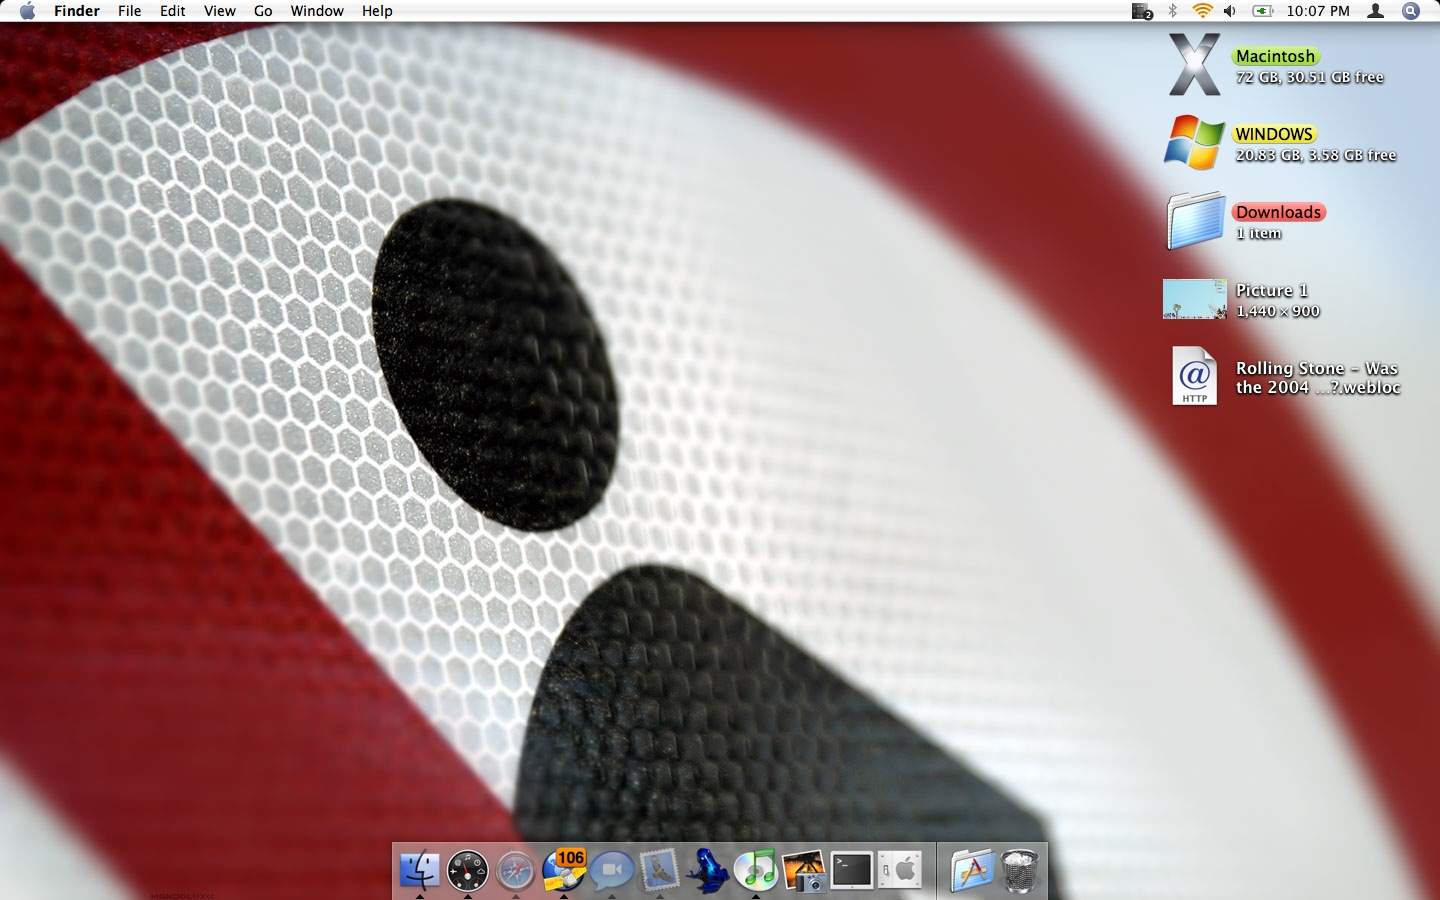The width and height of the screenshot is (1440, 900).
Task: Launch iTunes from the Dock
Action: coord(756,870)
